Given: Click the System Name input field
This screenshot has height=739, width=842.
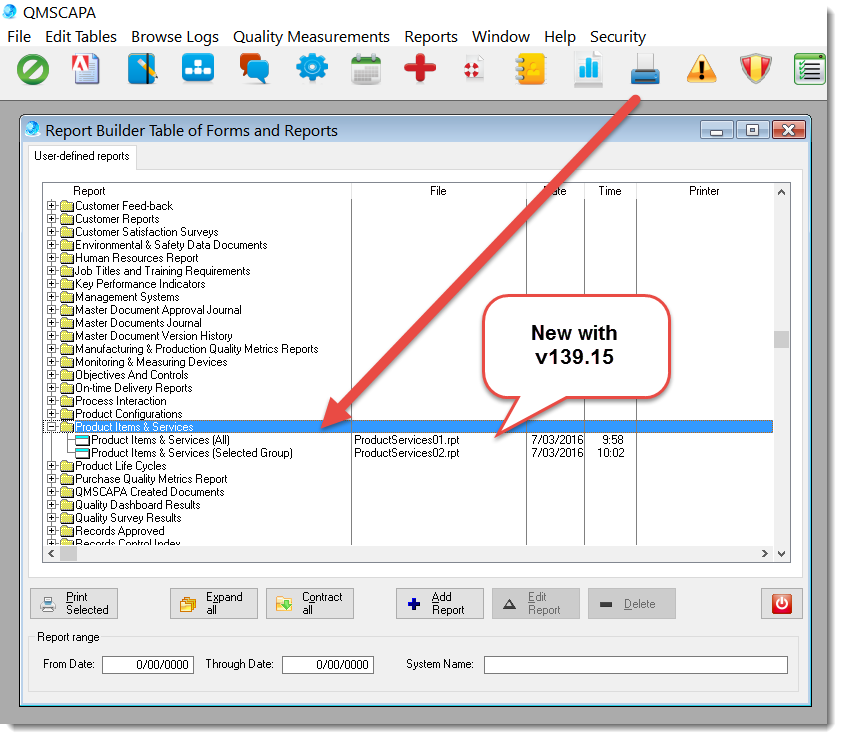Looking at the screenshot, I should tap(635, 665).
